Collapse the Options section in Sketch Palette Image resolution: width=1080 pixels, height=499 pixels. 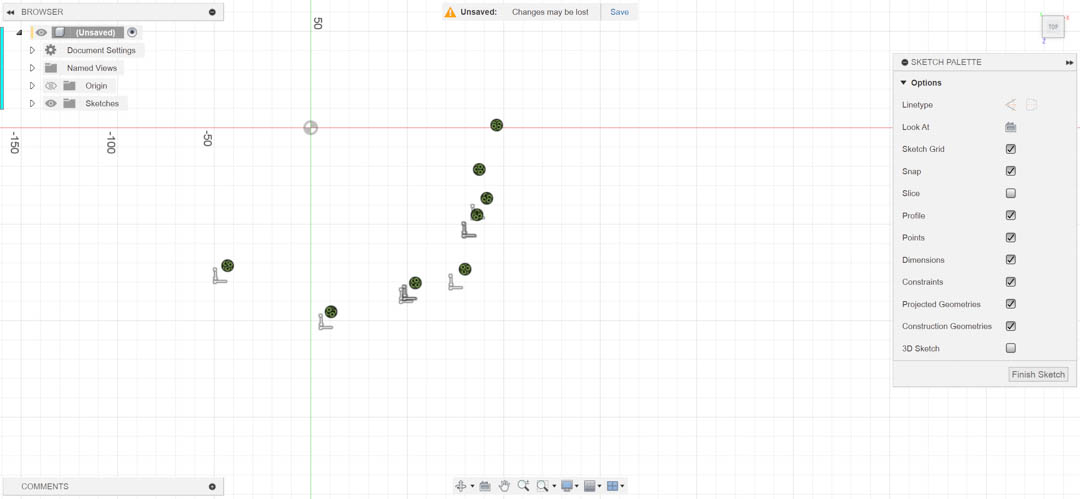(x=904, y=83)
